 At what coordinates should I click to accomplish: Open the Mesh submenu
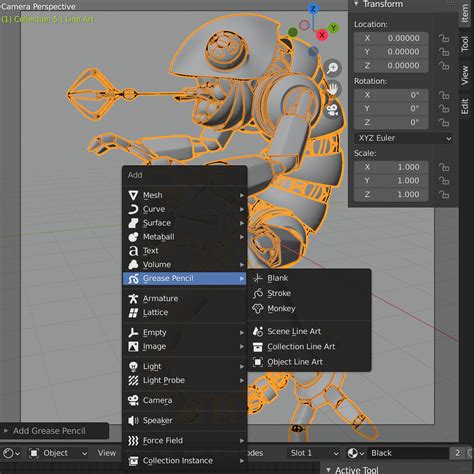pos(185,195)
